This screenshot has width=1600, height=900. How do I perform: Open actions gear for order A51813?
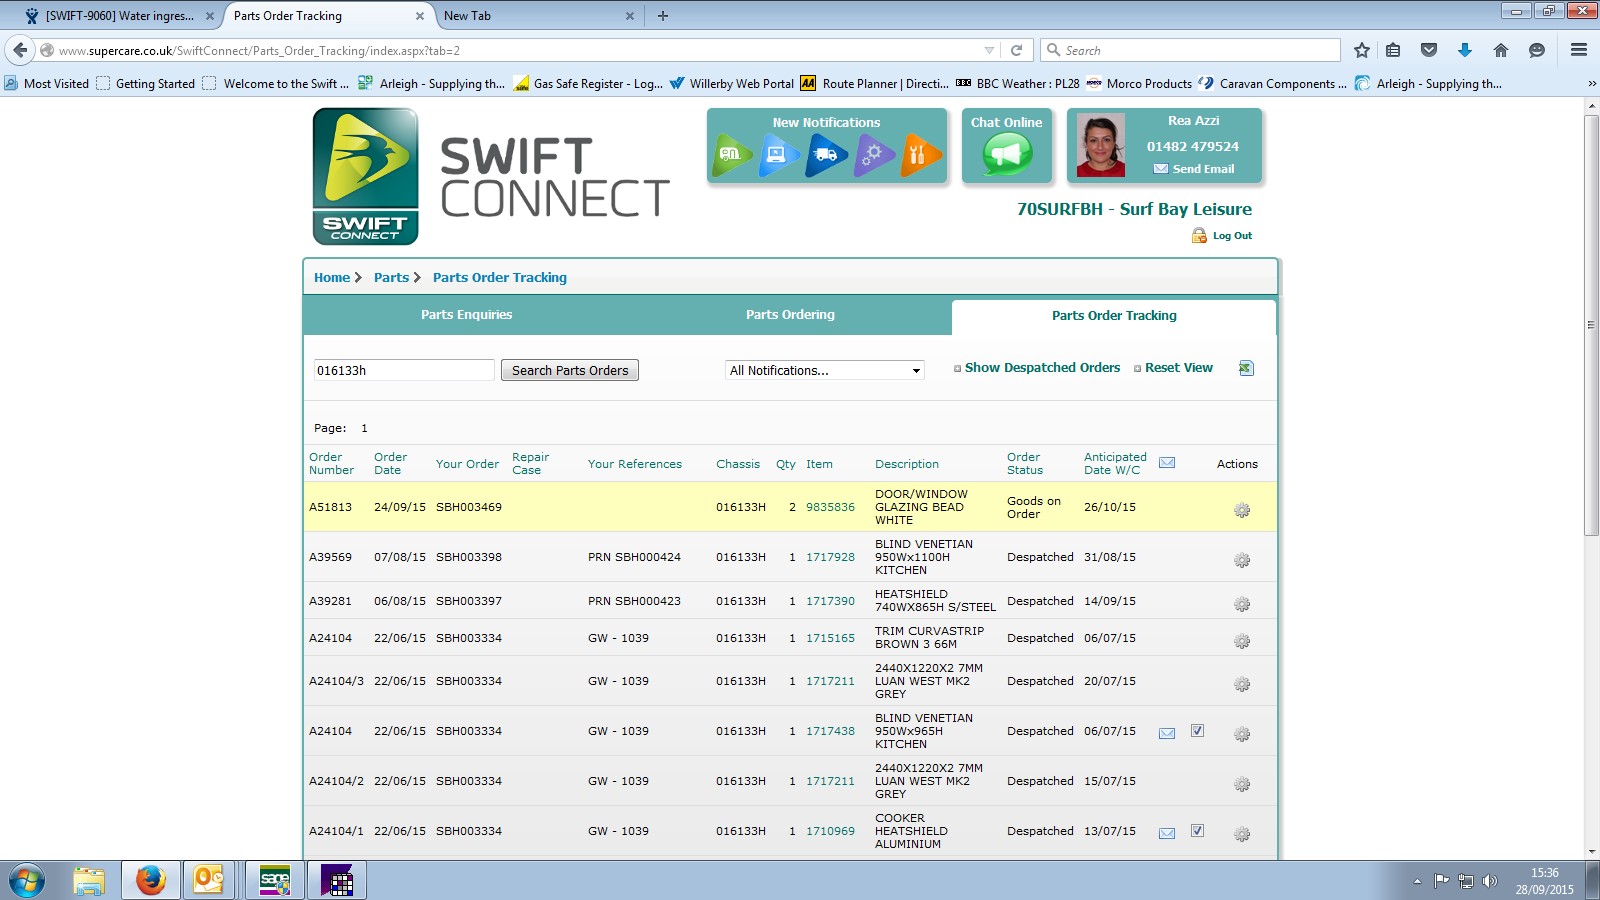pyautogui.click(x=1242, y=510)
